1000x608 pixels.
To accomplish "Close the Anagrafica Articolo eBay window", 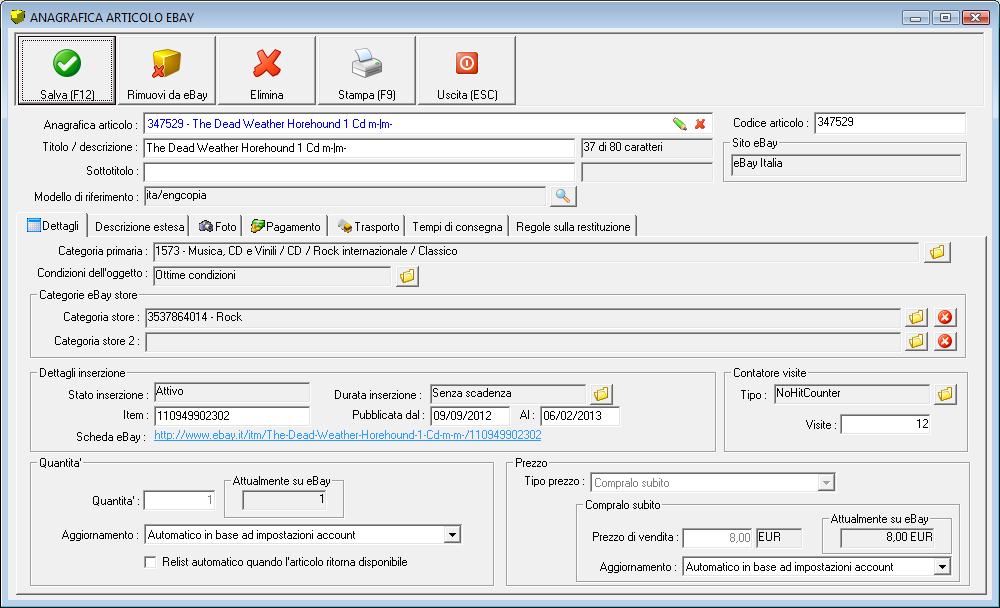I will click(x=976, y=18).
